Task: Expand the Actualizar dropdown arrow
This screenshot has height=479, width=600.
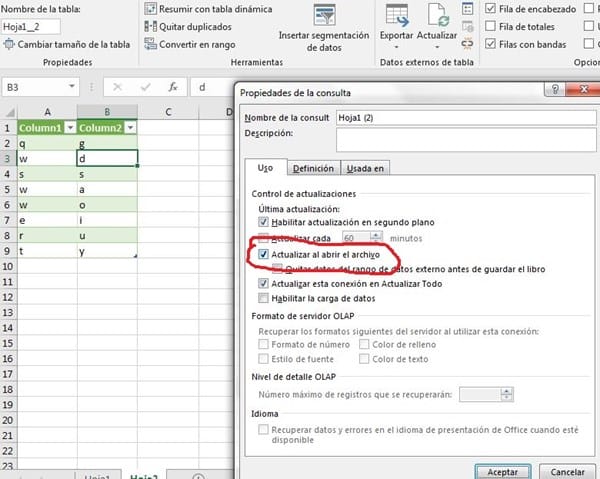Action: click(437, 47)
